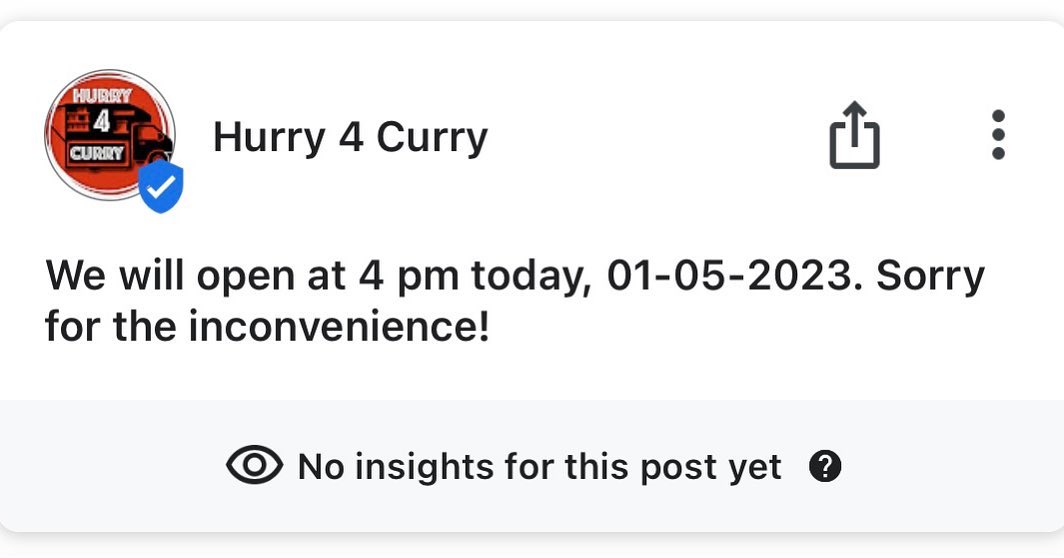Click the Hurry 4 Curry business name
Image resolution: width=1064 pixels, height=558 pixels.
click(x=350, y=137)
